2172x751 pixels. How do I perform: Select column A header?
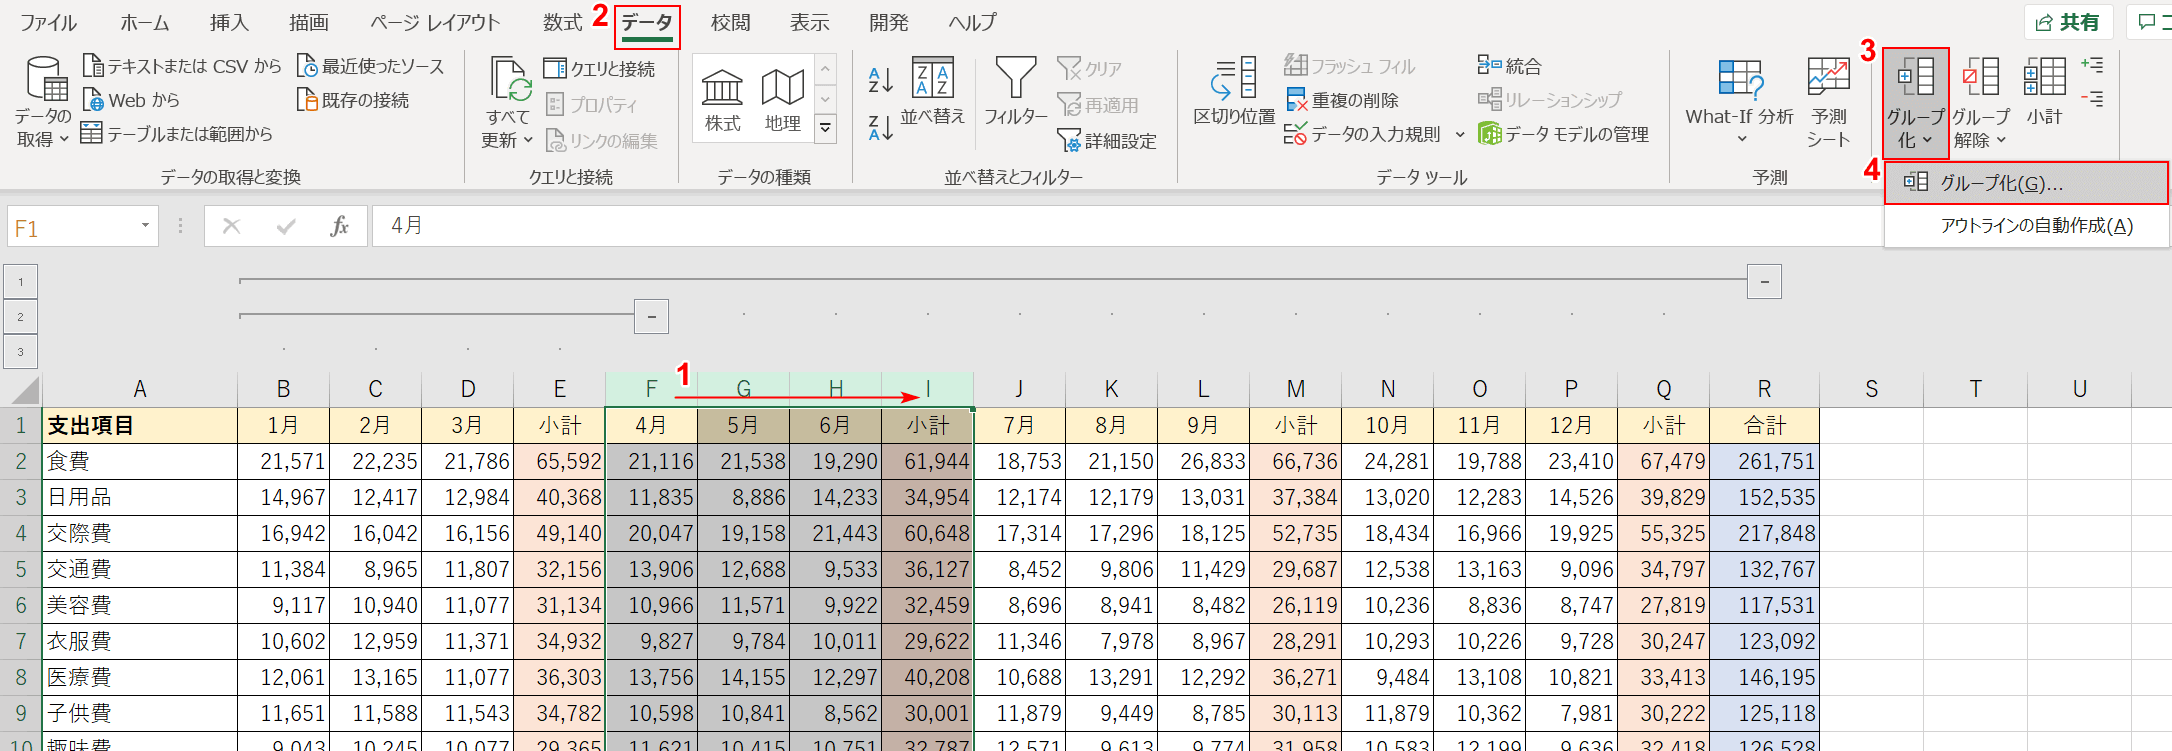click(x=139, y=389)
